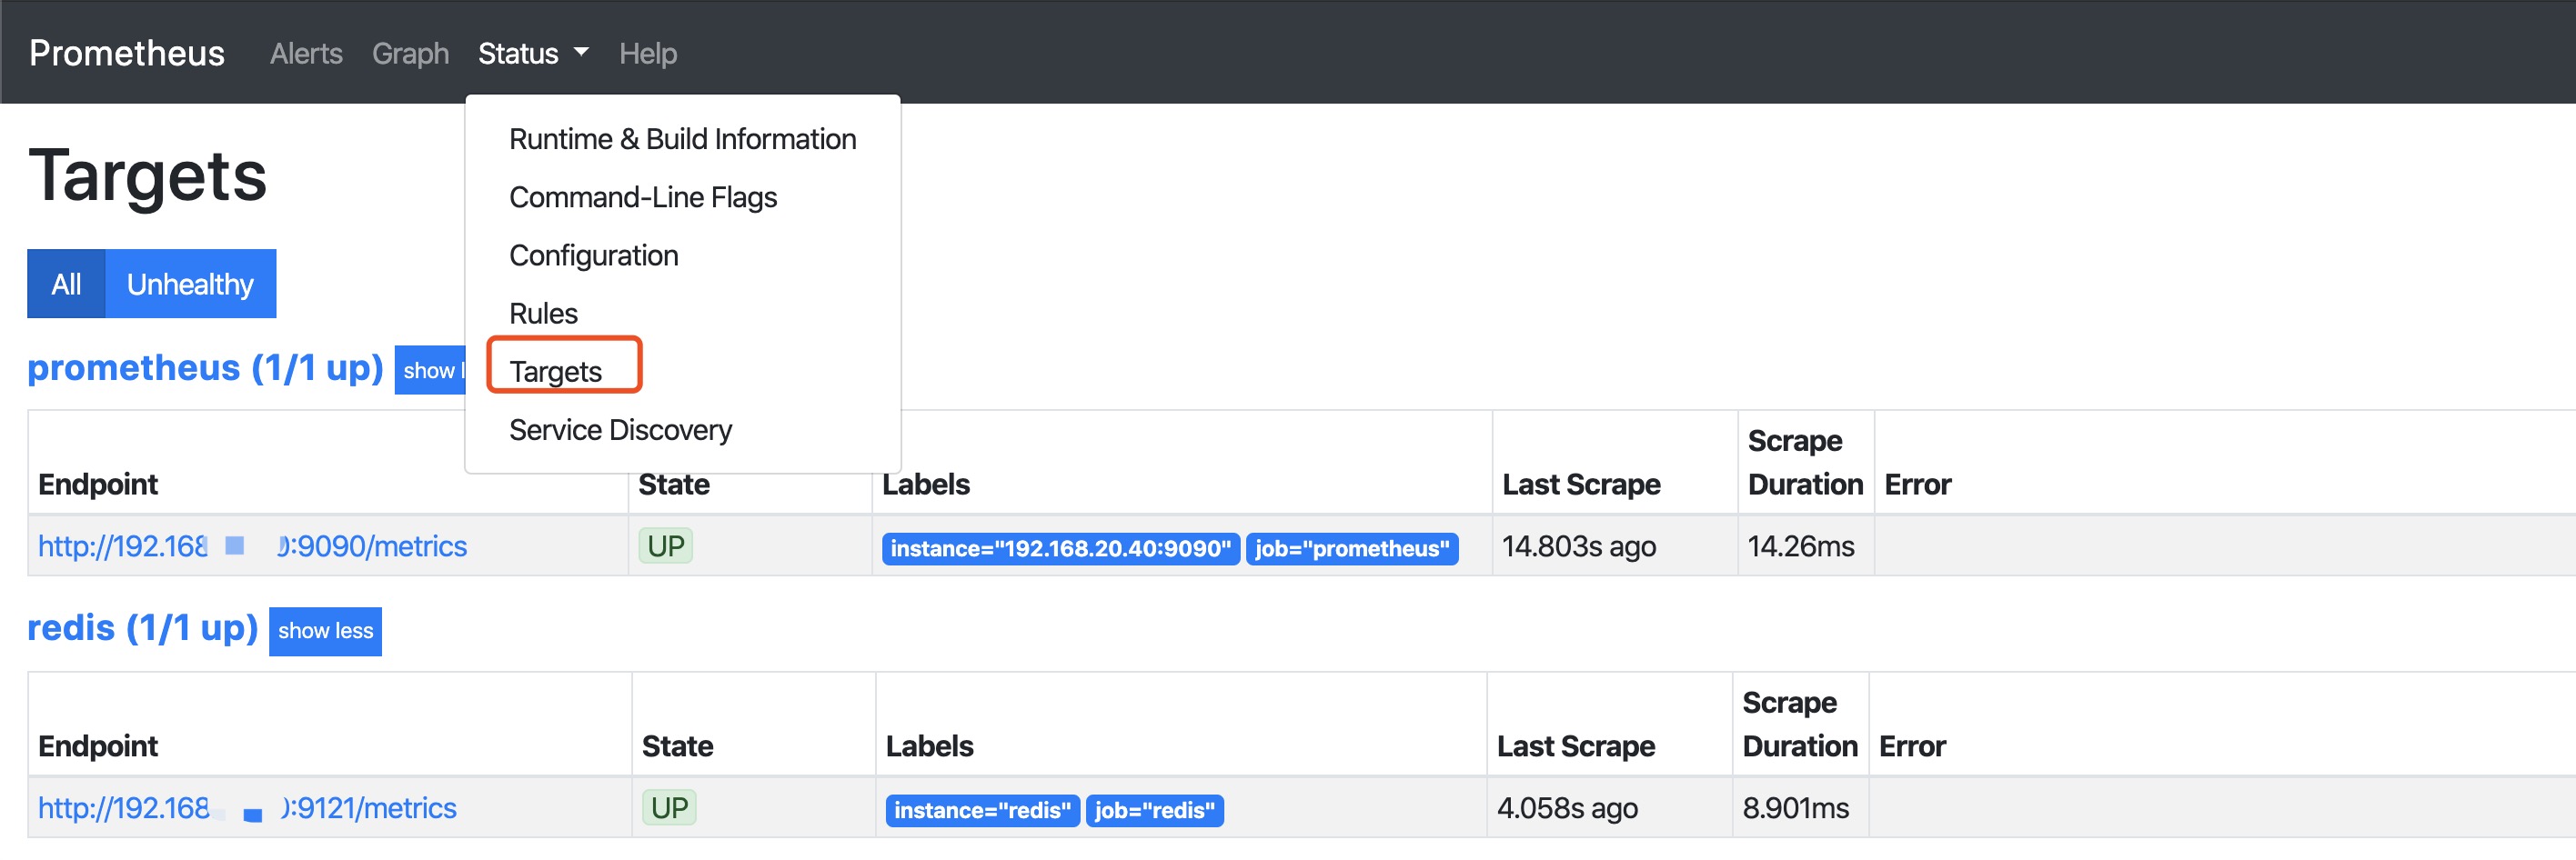
Task: Collapse prometheus job with show less
Action: click(x=431, y=370)
